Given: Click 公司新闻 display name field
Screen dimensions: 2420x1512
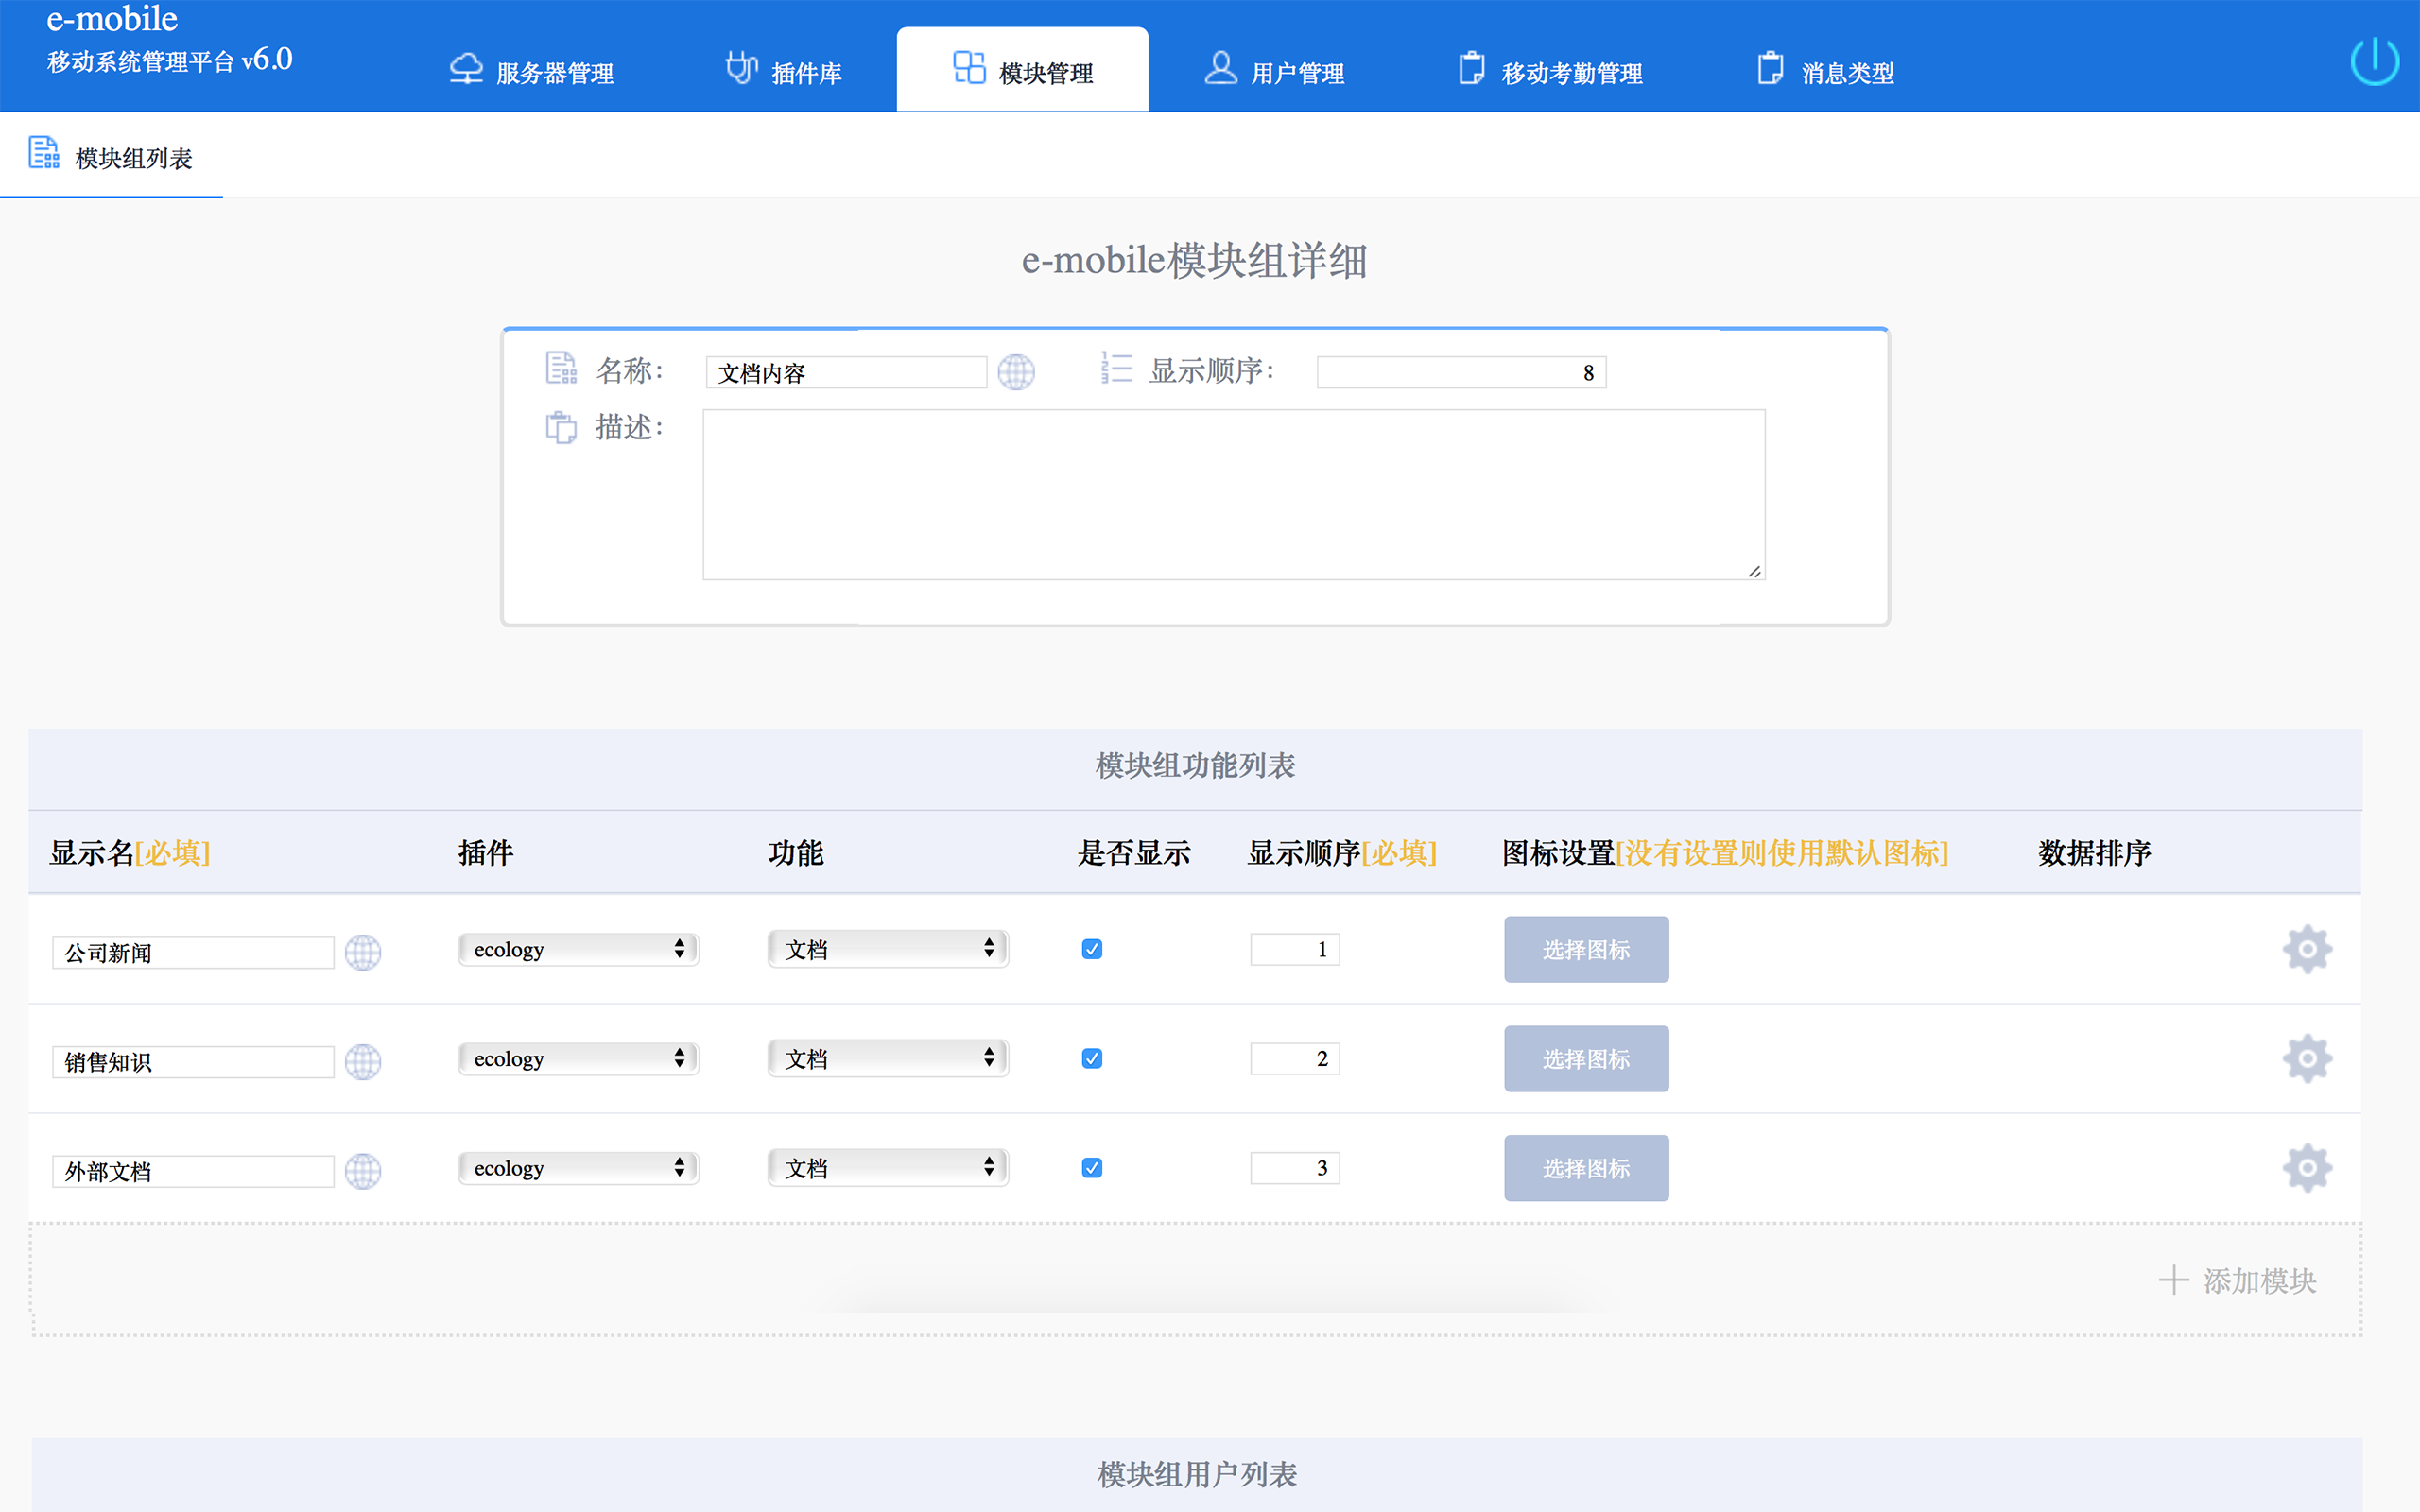Looking at the screenshot, I should pyautogui.click(x=193, y=952).
